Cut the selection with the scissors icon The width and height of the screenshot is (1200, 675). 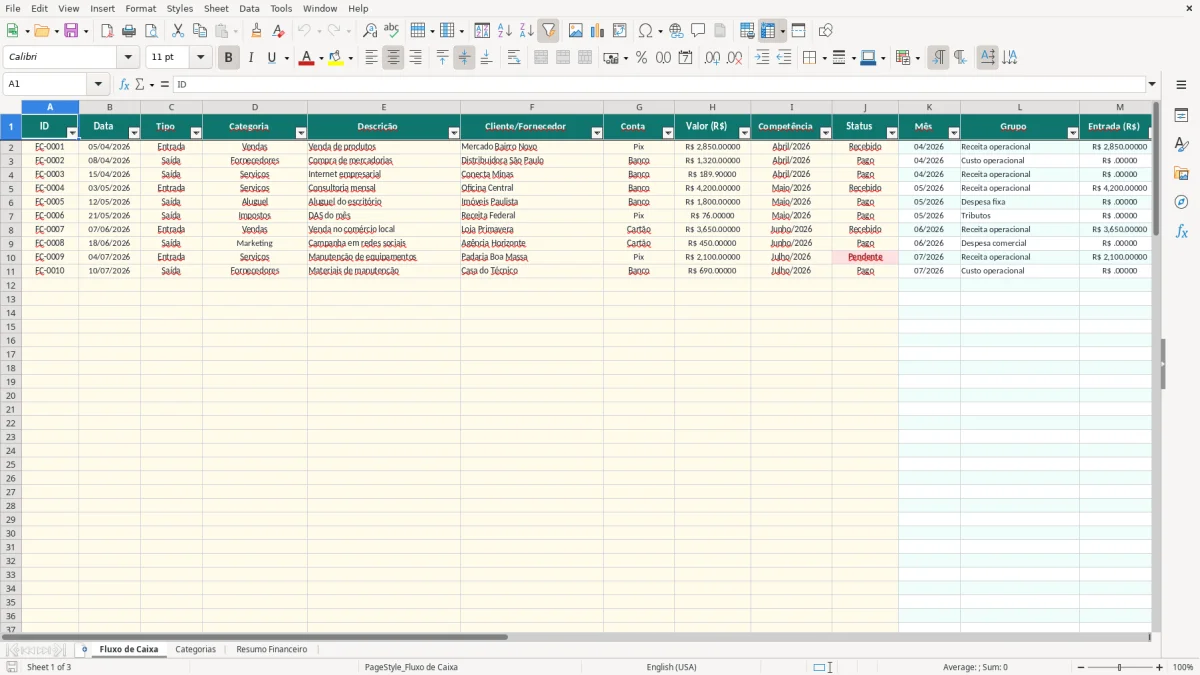pyautogui.click(x=178, y=31)
